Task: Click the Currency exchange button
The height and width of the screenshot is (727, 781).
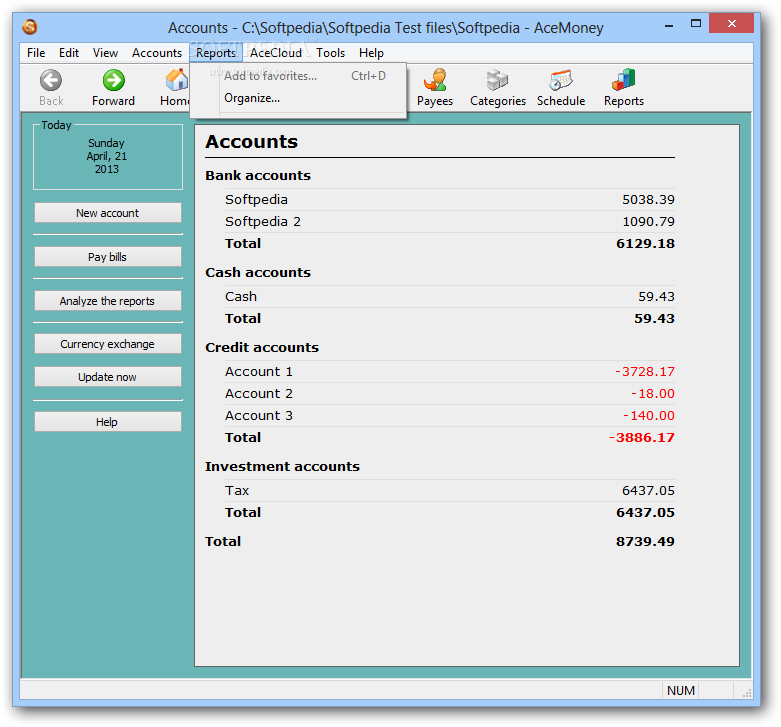Action: 108,344
